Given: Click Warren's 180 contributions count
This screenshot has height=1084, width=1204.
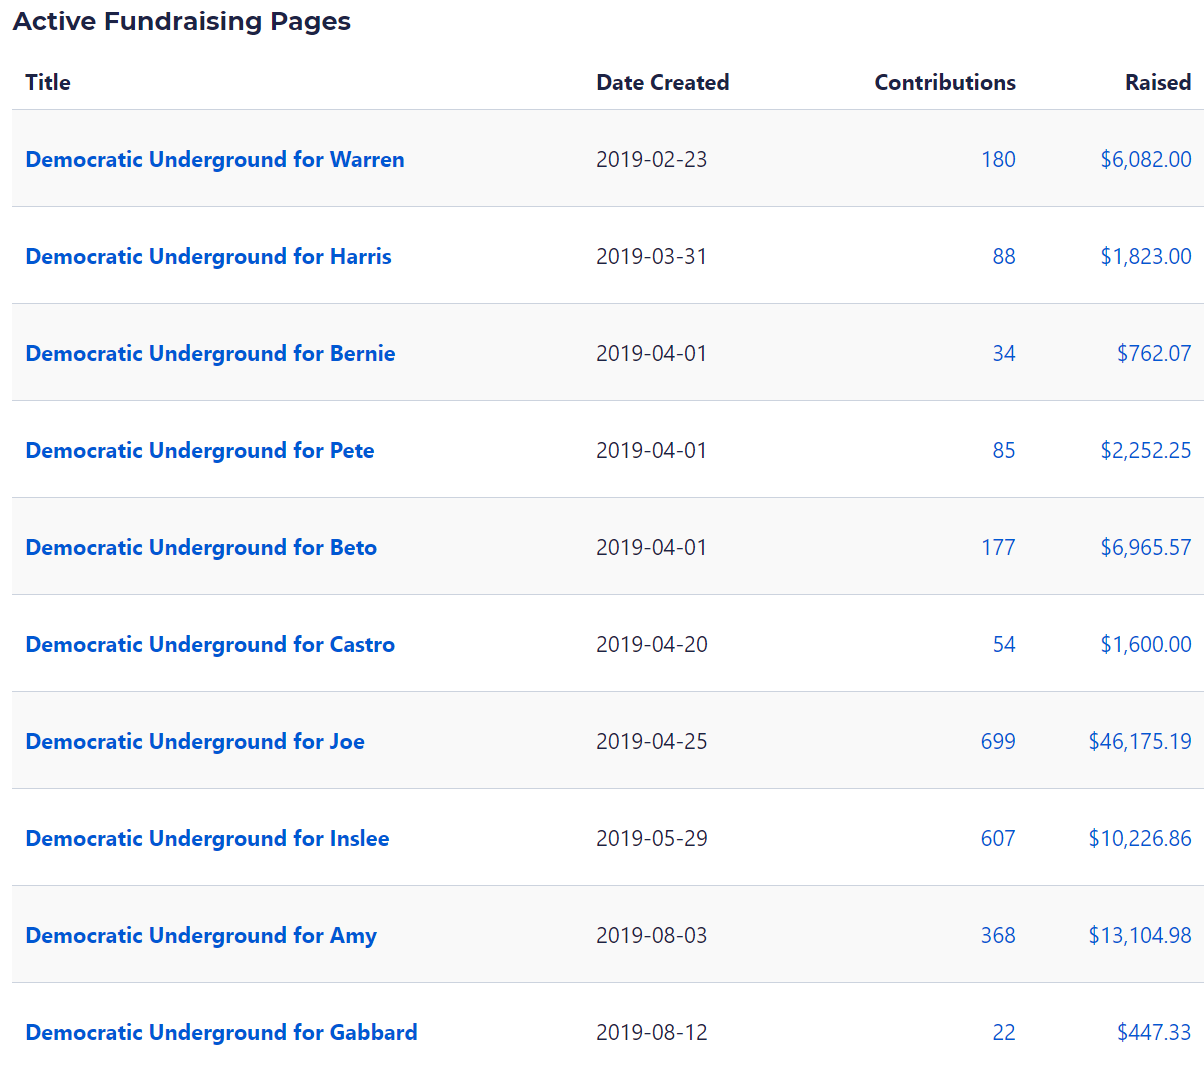Looking at the screenshot, I should tap(998, 160).
